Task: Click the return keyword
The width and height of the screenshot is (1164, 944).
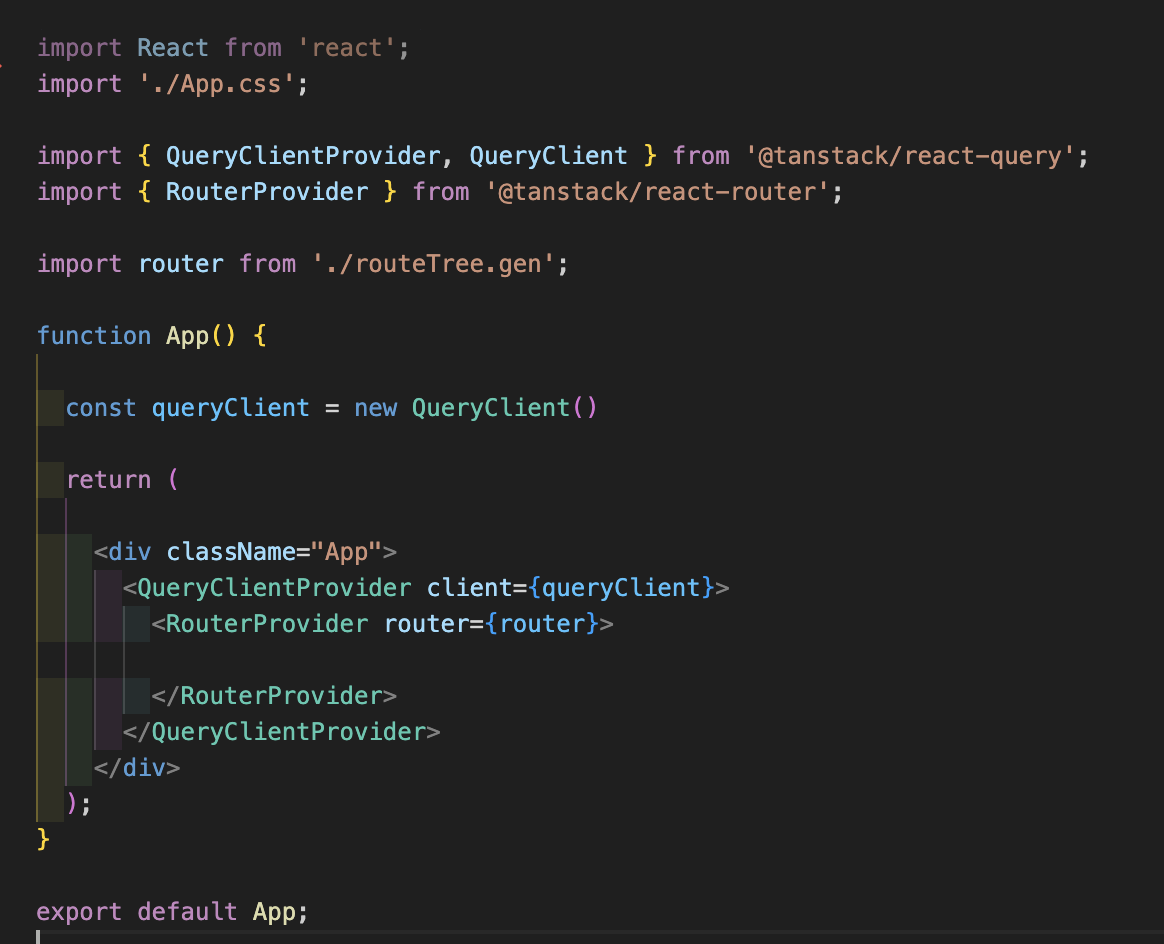Action: coord(108,480)
